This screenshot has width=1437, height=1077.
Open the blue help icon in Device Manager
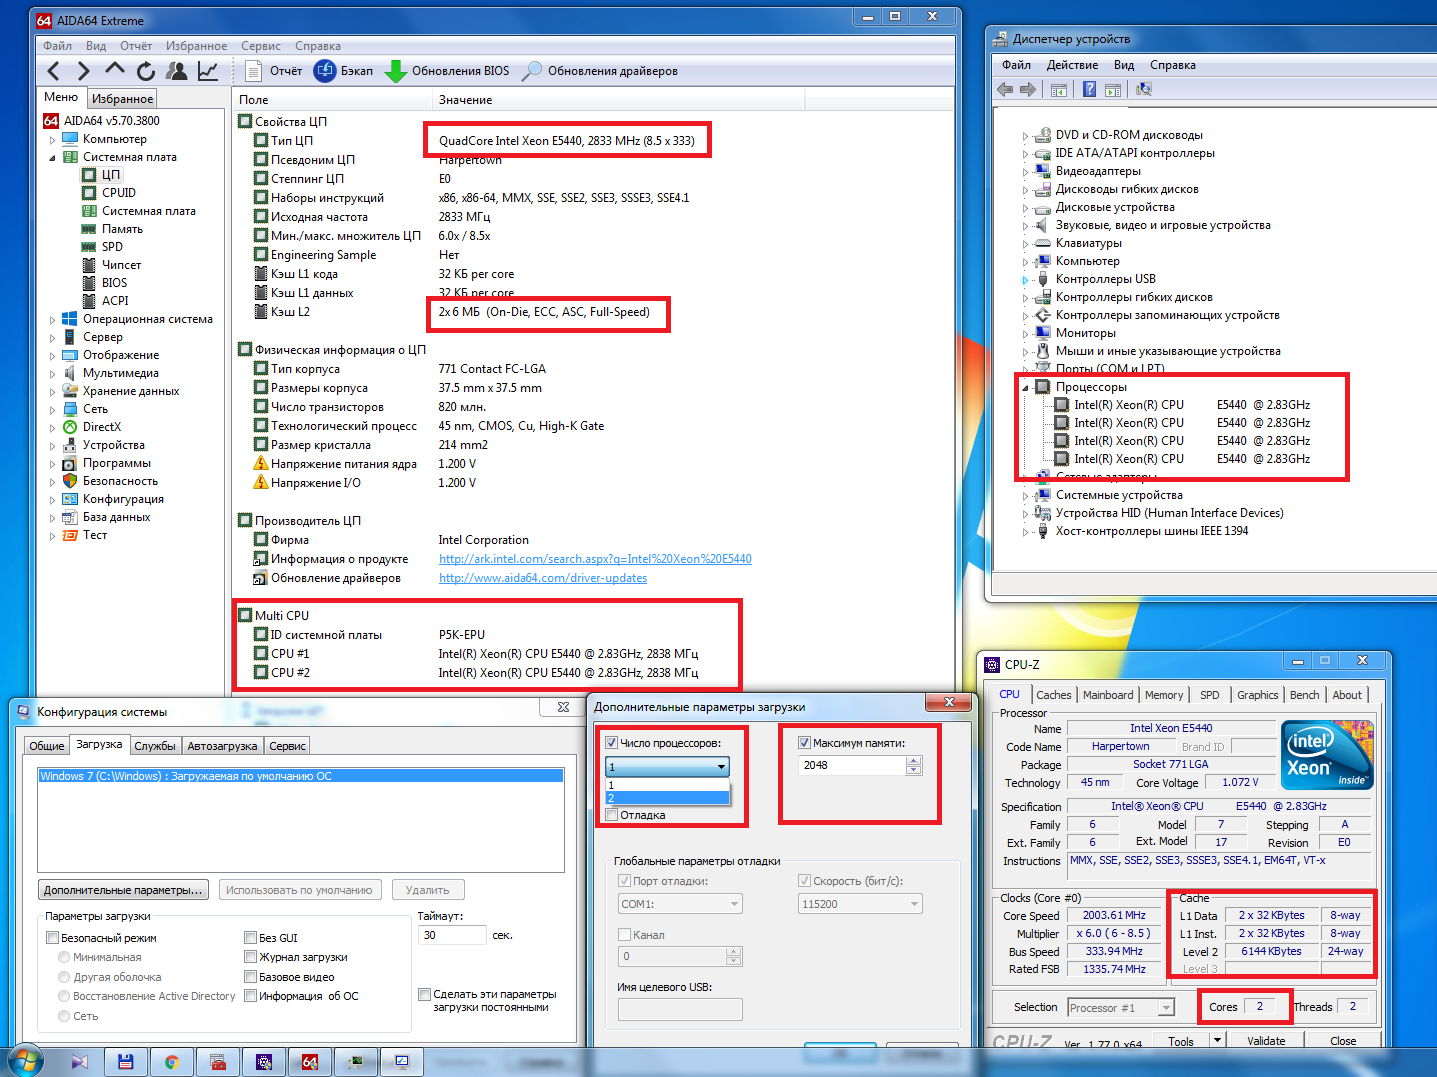(1089, 90)
